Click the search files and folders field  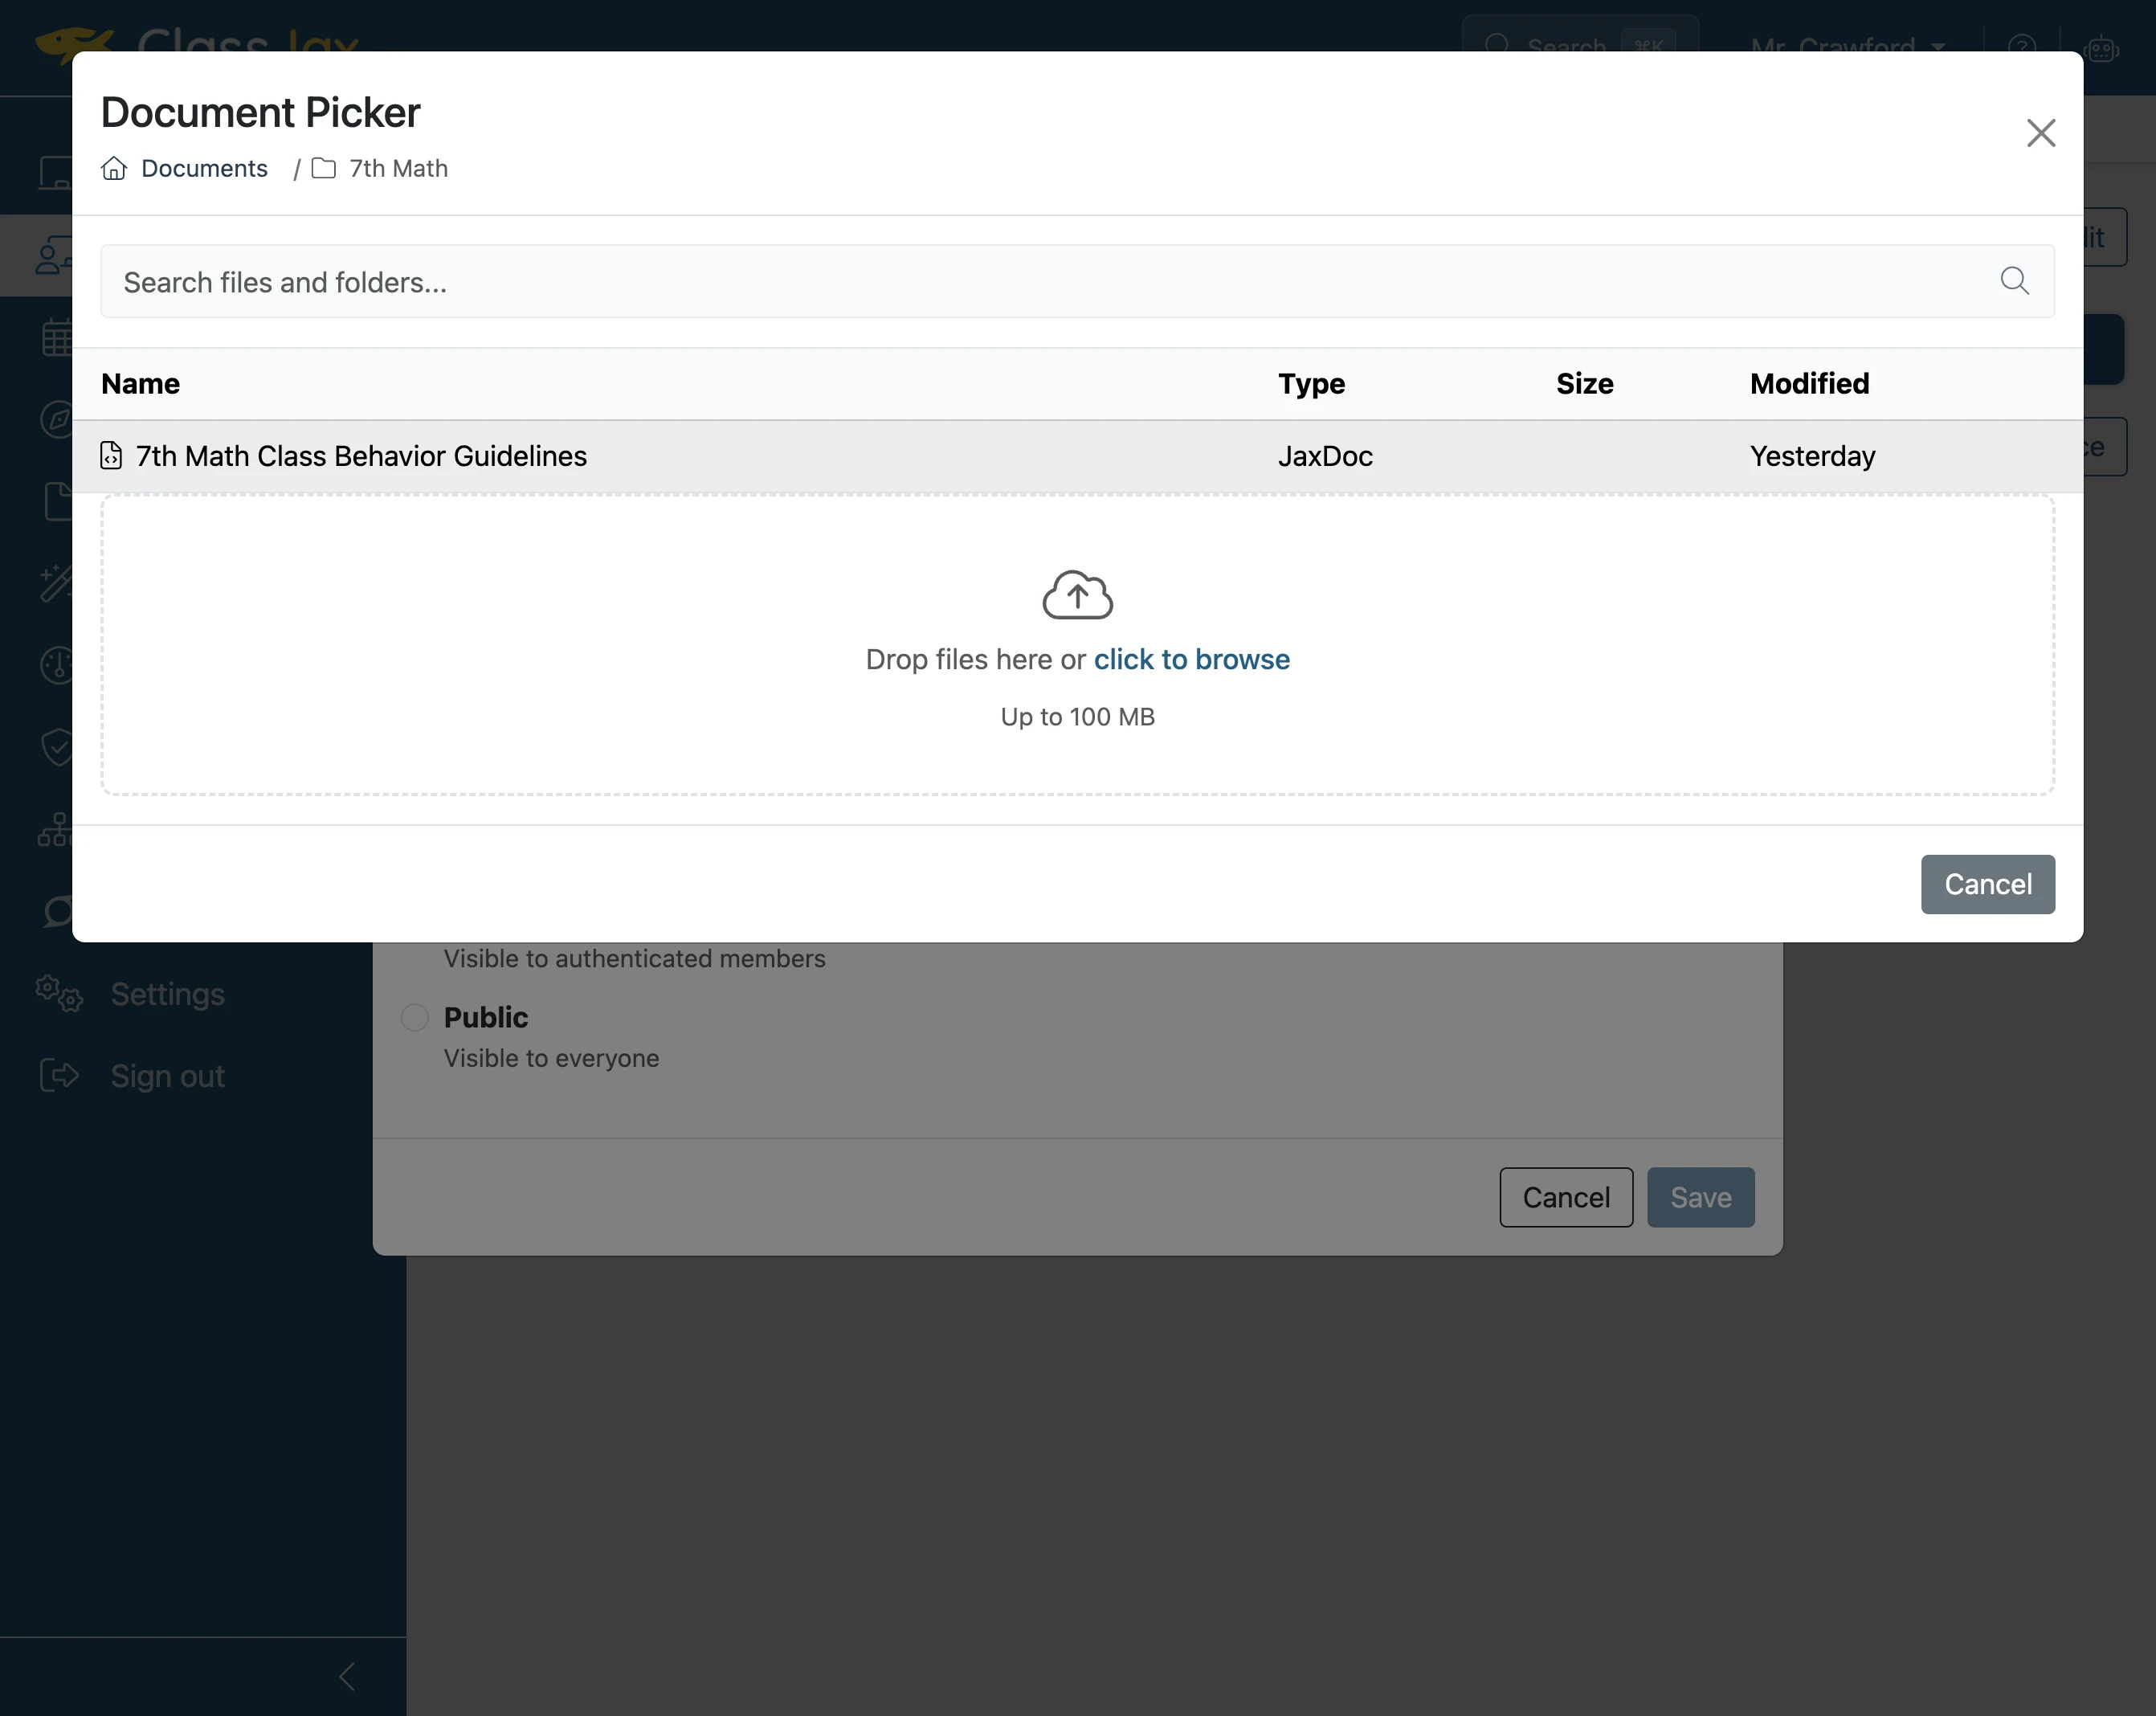click(1077, 282)
